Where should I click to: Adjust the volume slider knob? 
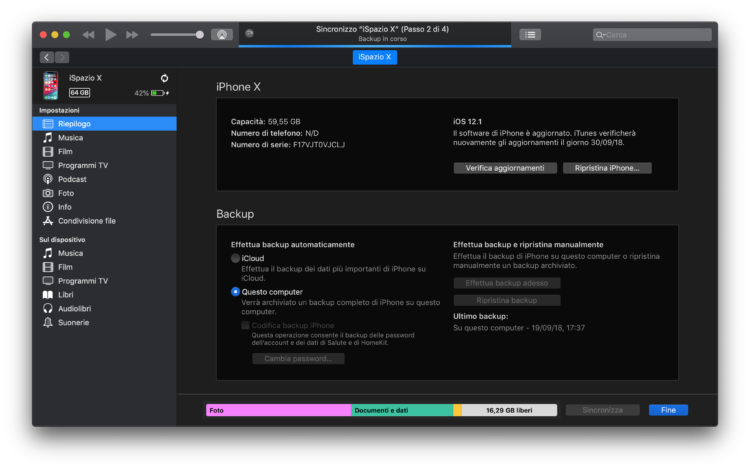(x=199, y=34)
